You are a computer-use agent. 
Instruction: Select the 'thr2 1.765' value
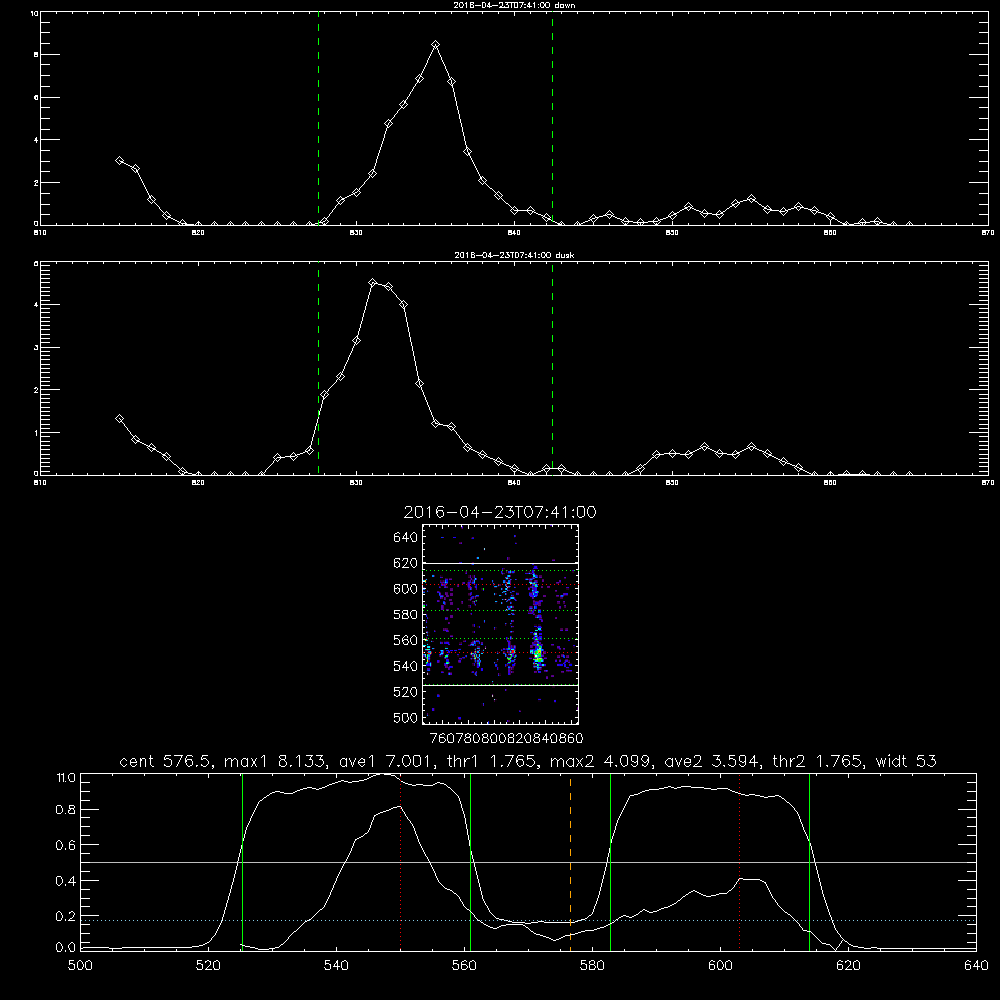[x=818, y=761]
